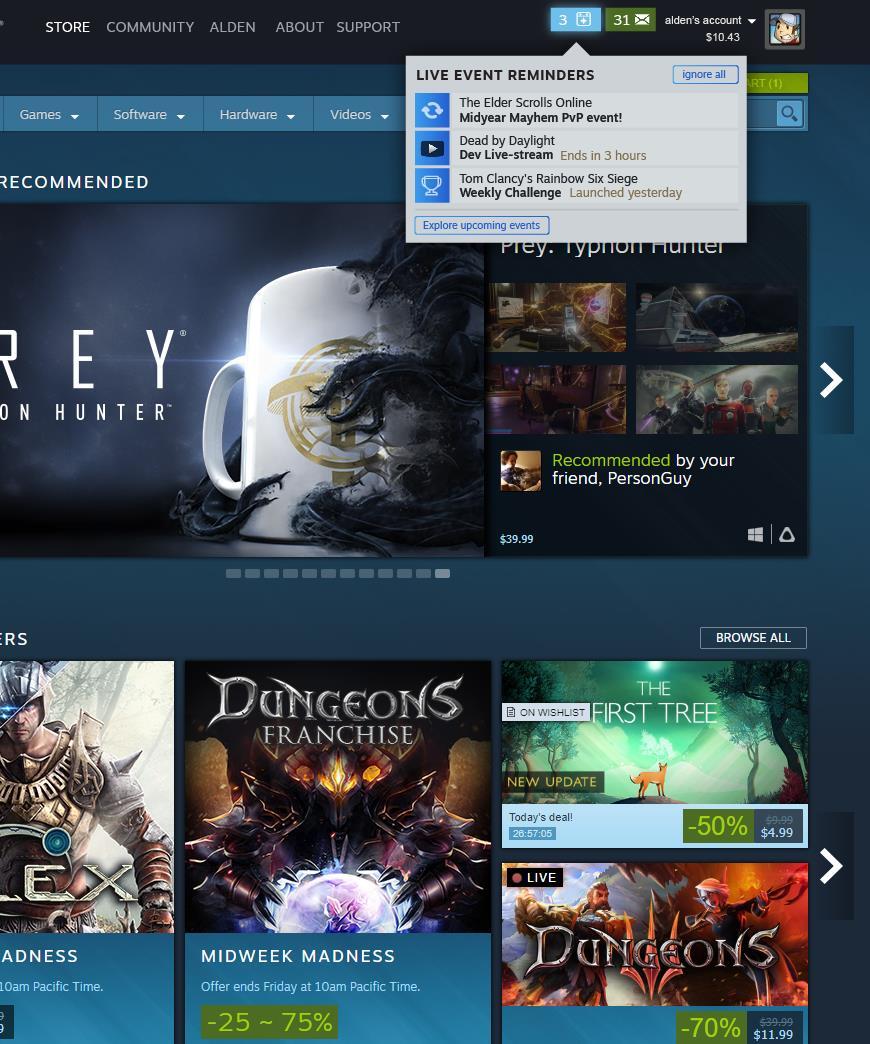Click the Rainbow Six Siege trophy icon
This screenshot has width=870, height=1044.
(x=432, y=186)
